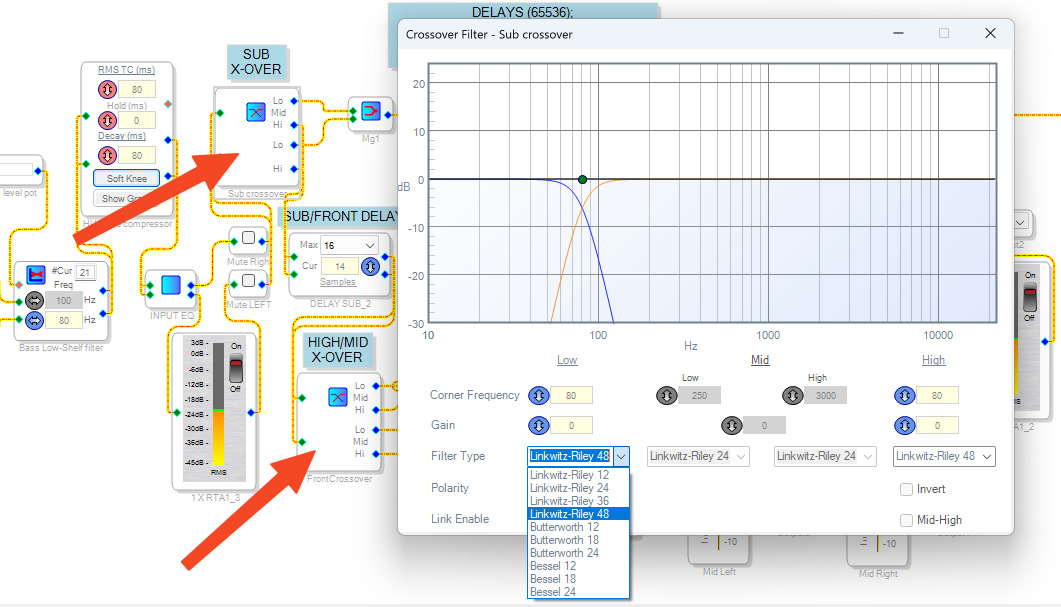
Task: Click the #Cur 21 field in Low-Shelf filter
Action: click(x=85, y=272)
